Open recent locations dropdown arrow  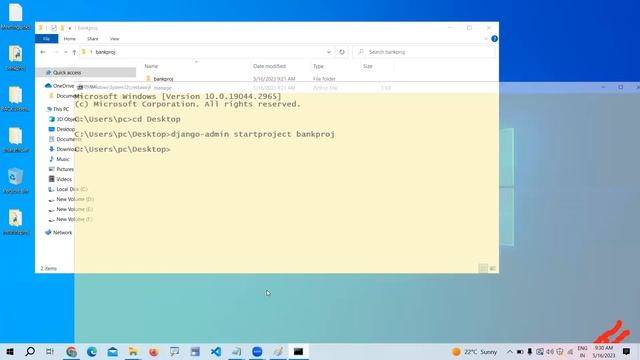point(65,52)
